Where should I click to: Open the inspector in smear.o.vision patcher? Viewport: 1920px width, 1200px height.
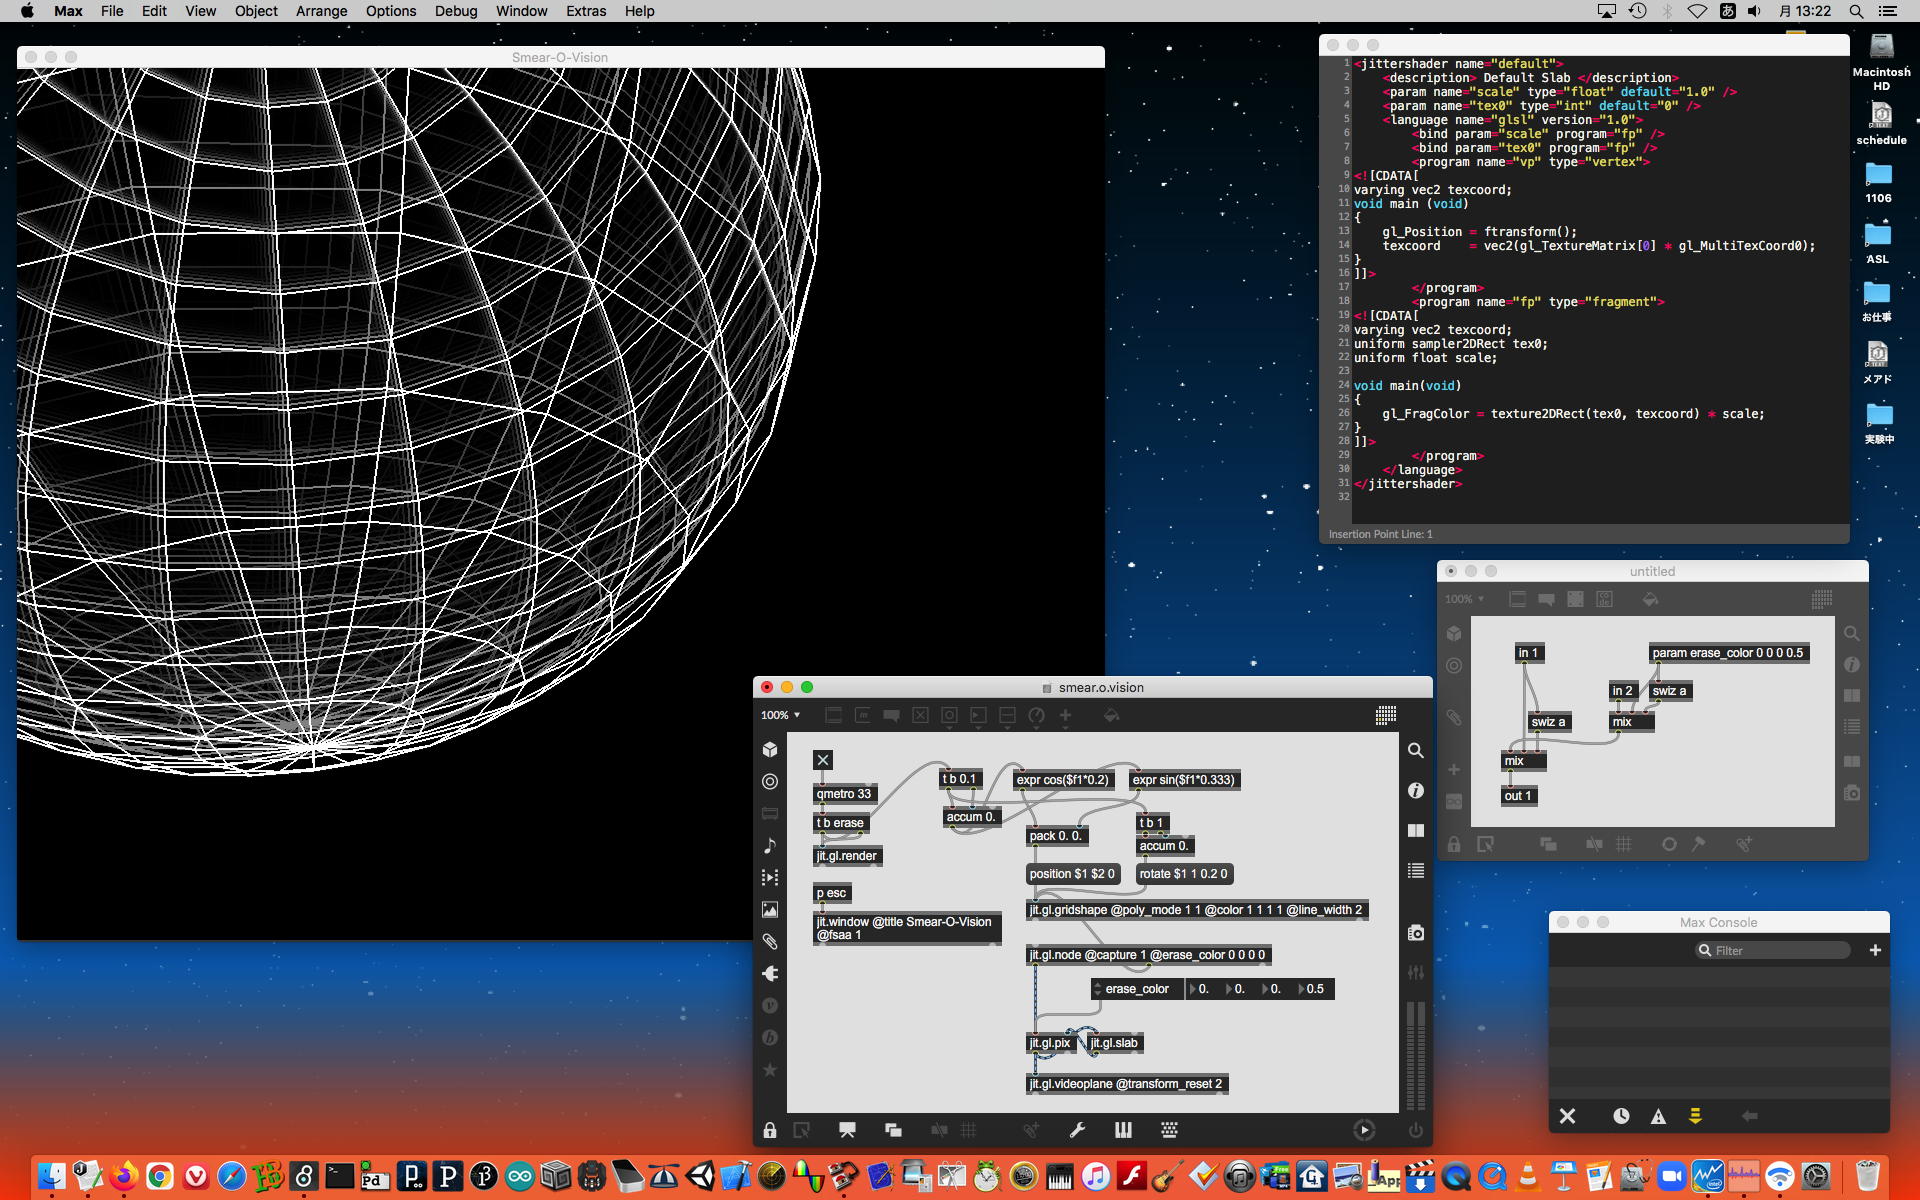(x=1415, y=790)
